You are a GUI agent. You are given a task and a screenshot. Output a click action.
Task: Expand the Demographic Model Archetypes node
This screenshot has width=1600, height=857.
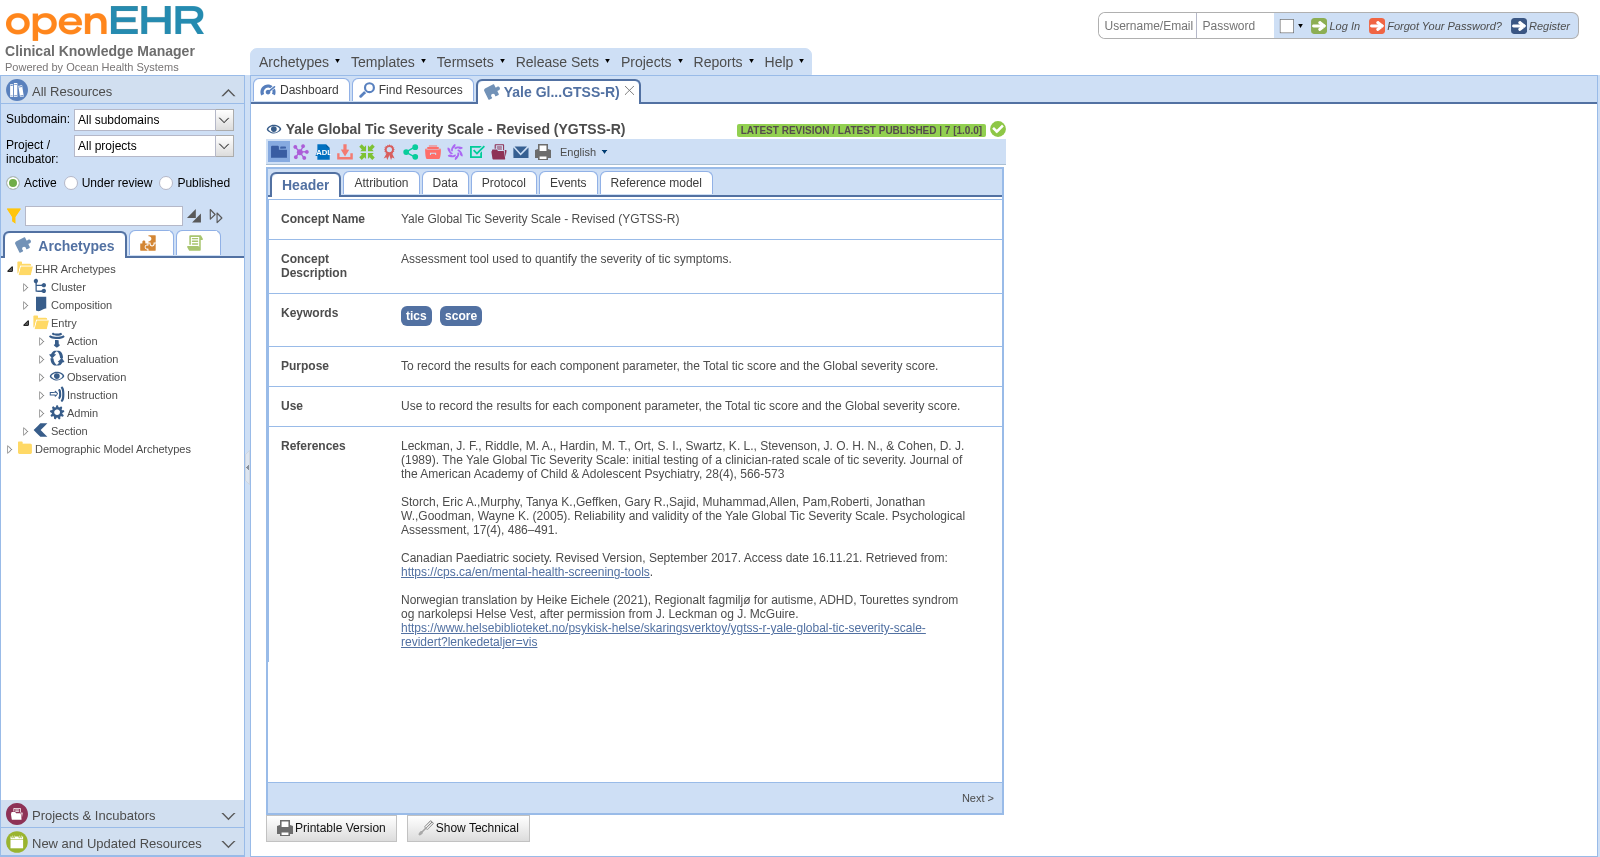[x=10, y=449]
